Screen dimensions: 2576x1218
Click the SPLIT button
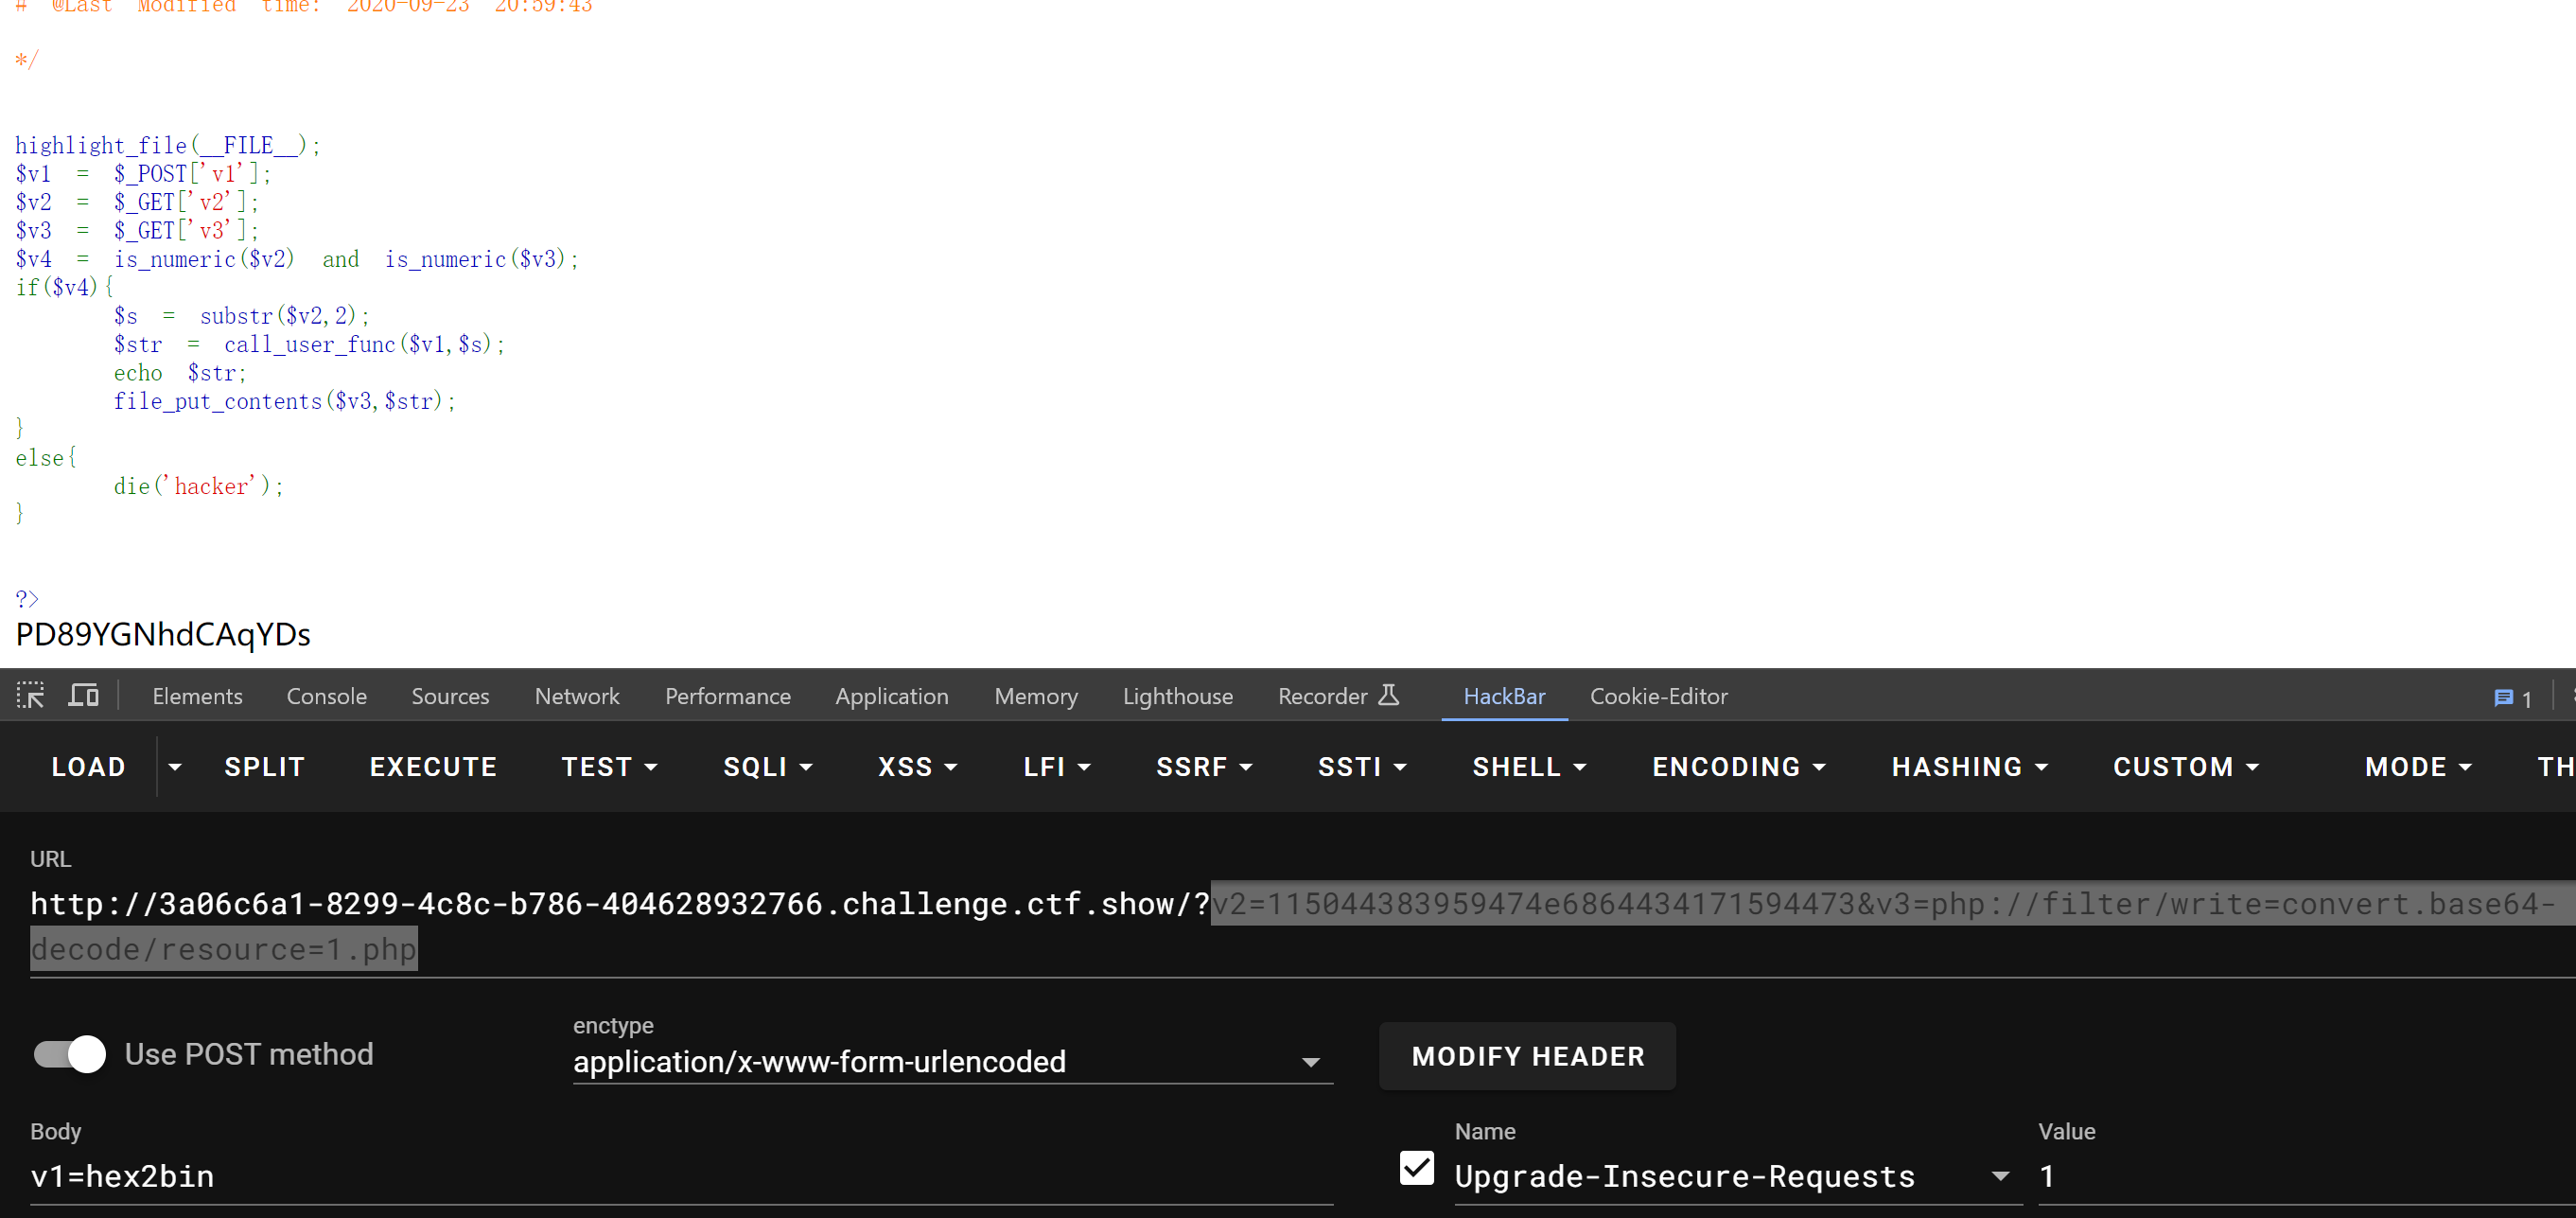click(x=264, y=767)
